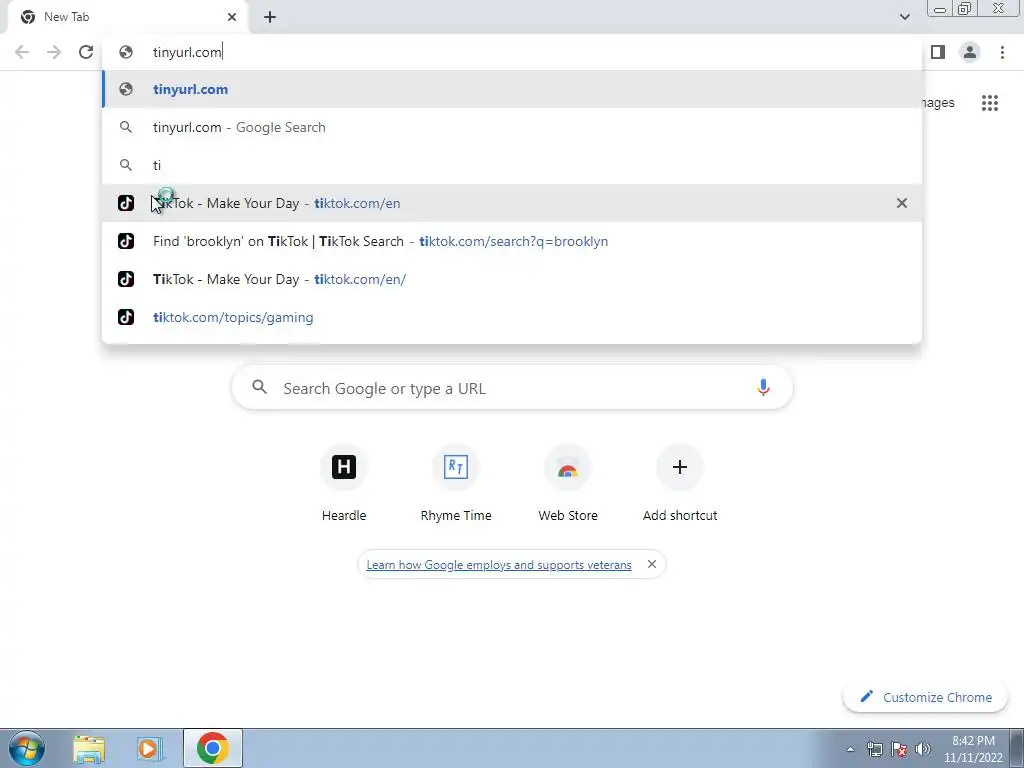Close the New Tab tab
This screenshot has width=1024, height=768.
pyautogui.click(x=232, y=17)
